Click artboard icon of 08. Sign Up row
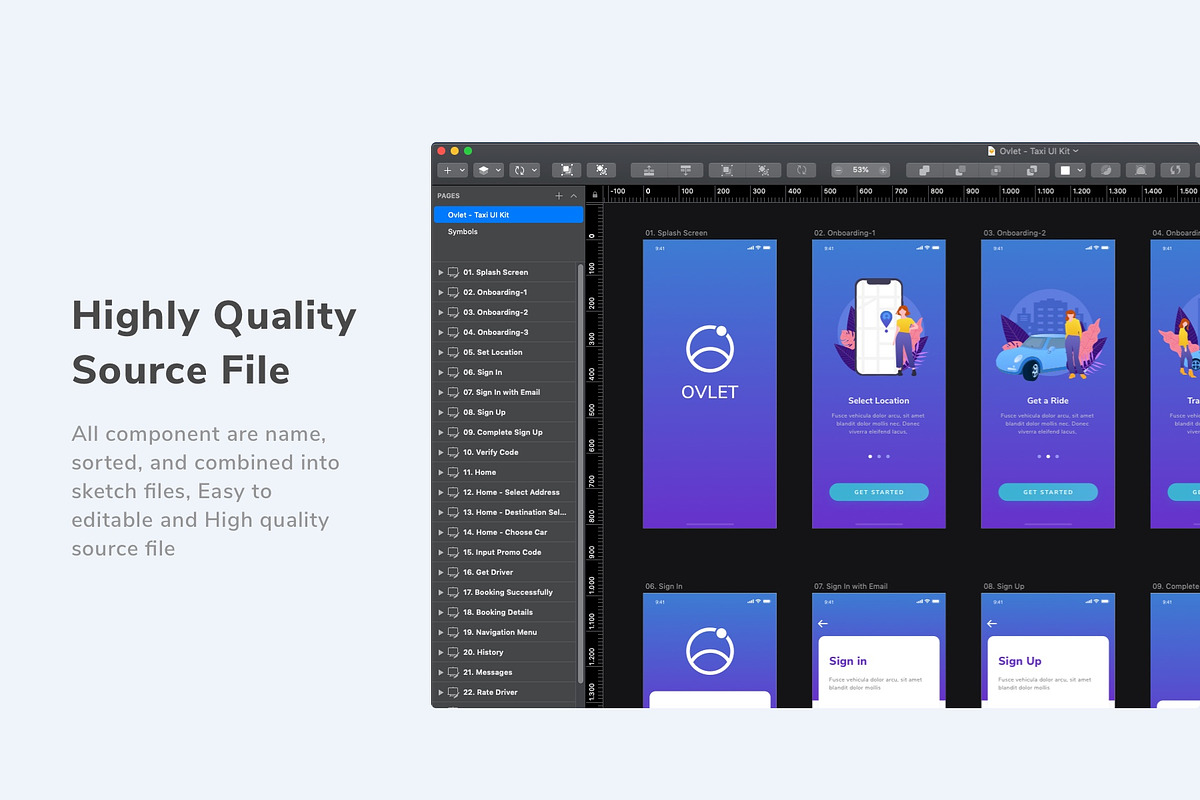Image resolution: width=1200 pixels, height=800 pixels. click(x=453, y=412)
